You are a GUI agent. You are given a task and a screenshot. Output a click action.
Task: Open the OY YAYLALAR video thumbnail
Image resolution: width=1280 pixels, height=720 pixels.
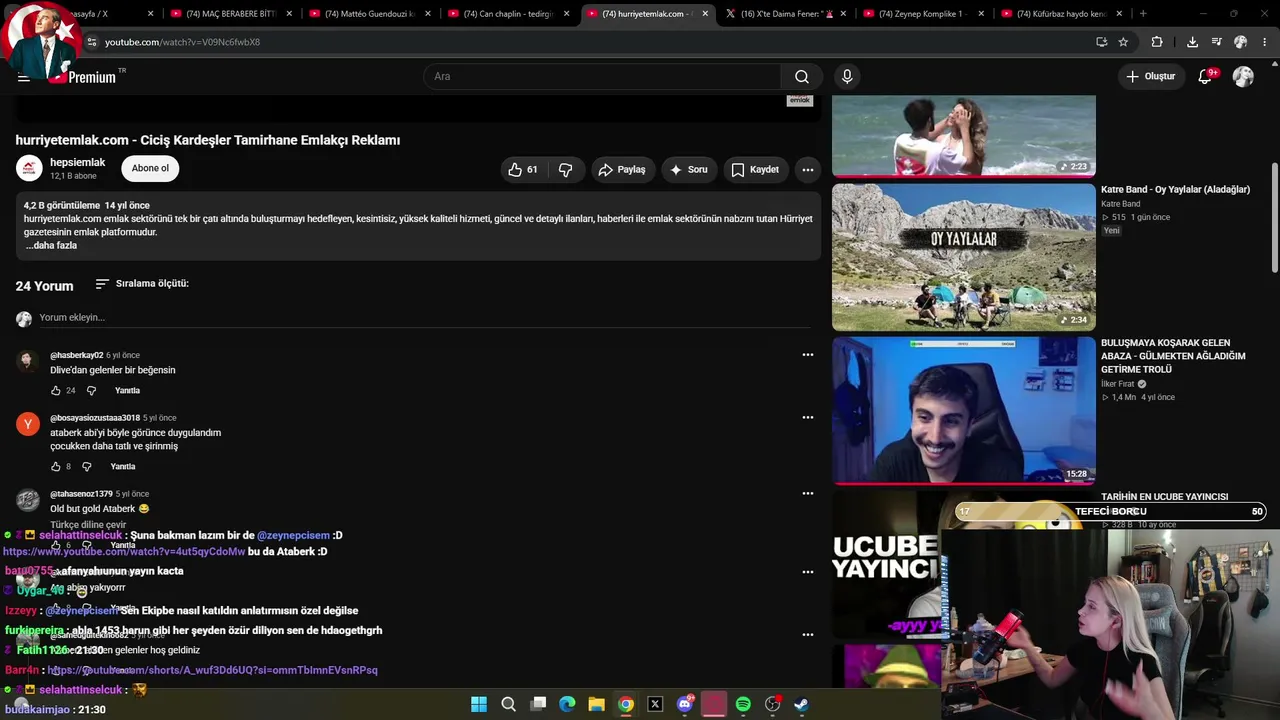click(x=964, y=257)
